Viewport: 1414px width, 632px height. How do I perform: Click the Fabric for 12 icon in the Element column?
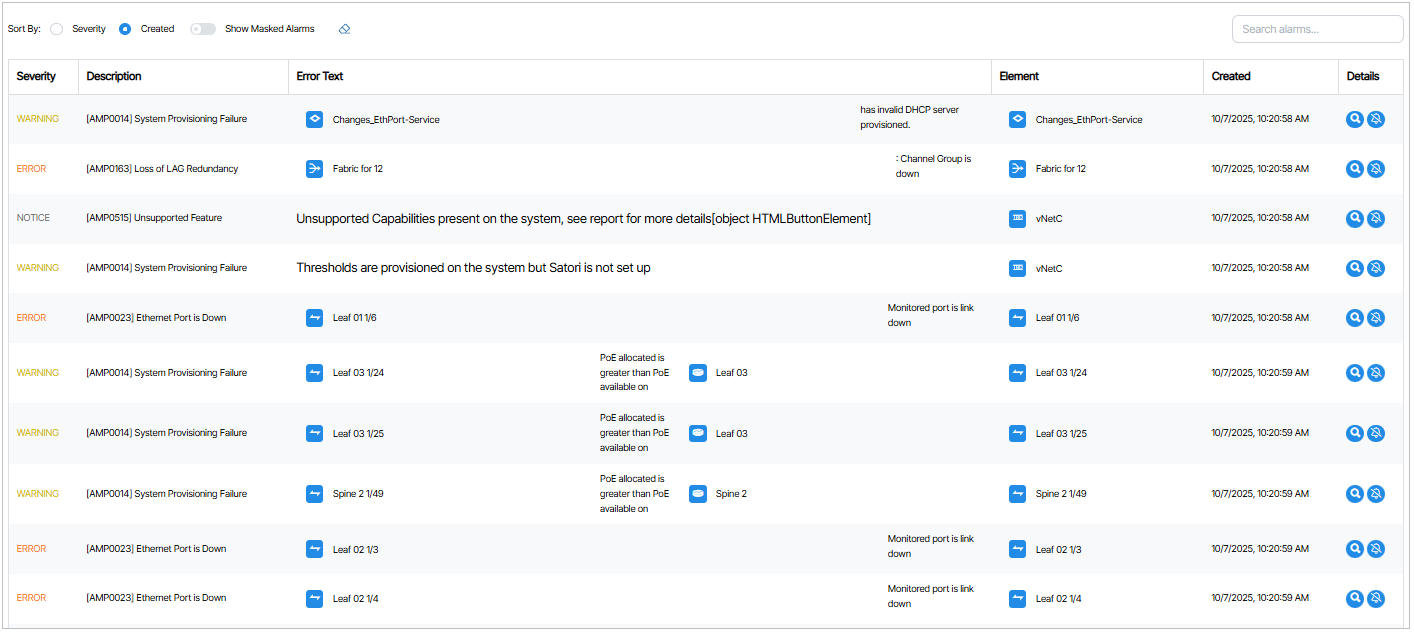click(1017, 169)
